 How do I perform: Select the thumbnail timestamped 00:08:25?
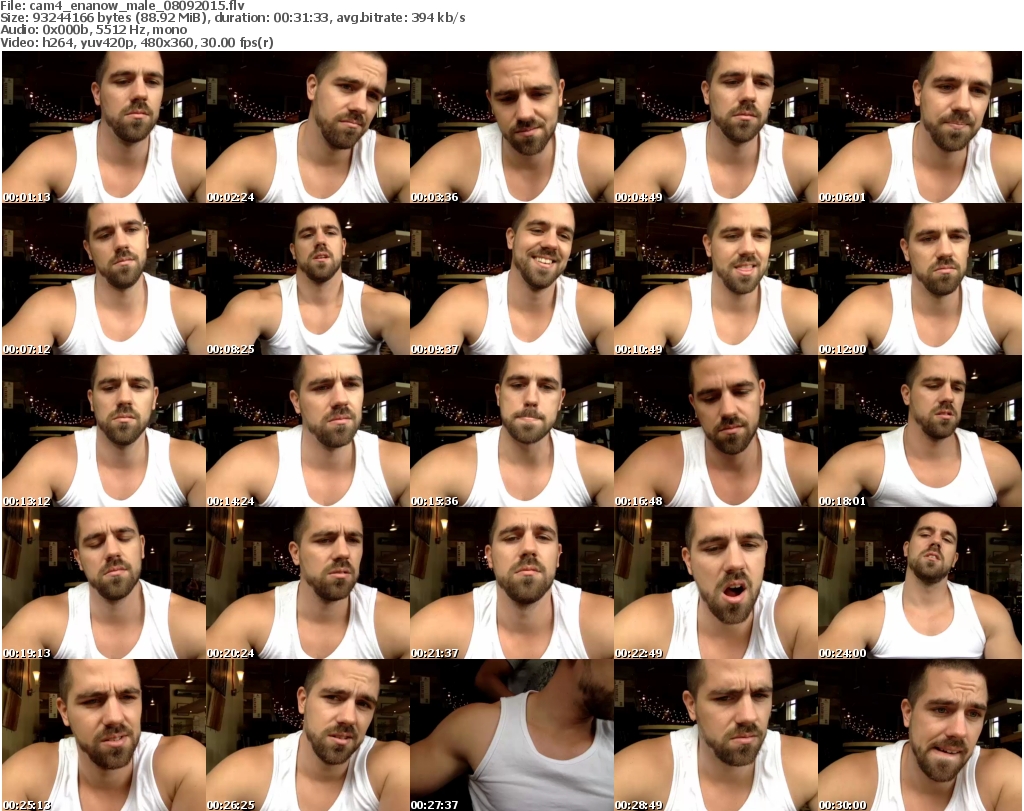click(x=308, y=279)
